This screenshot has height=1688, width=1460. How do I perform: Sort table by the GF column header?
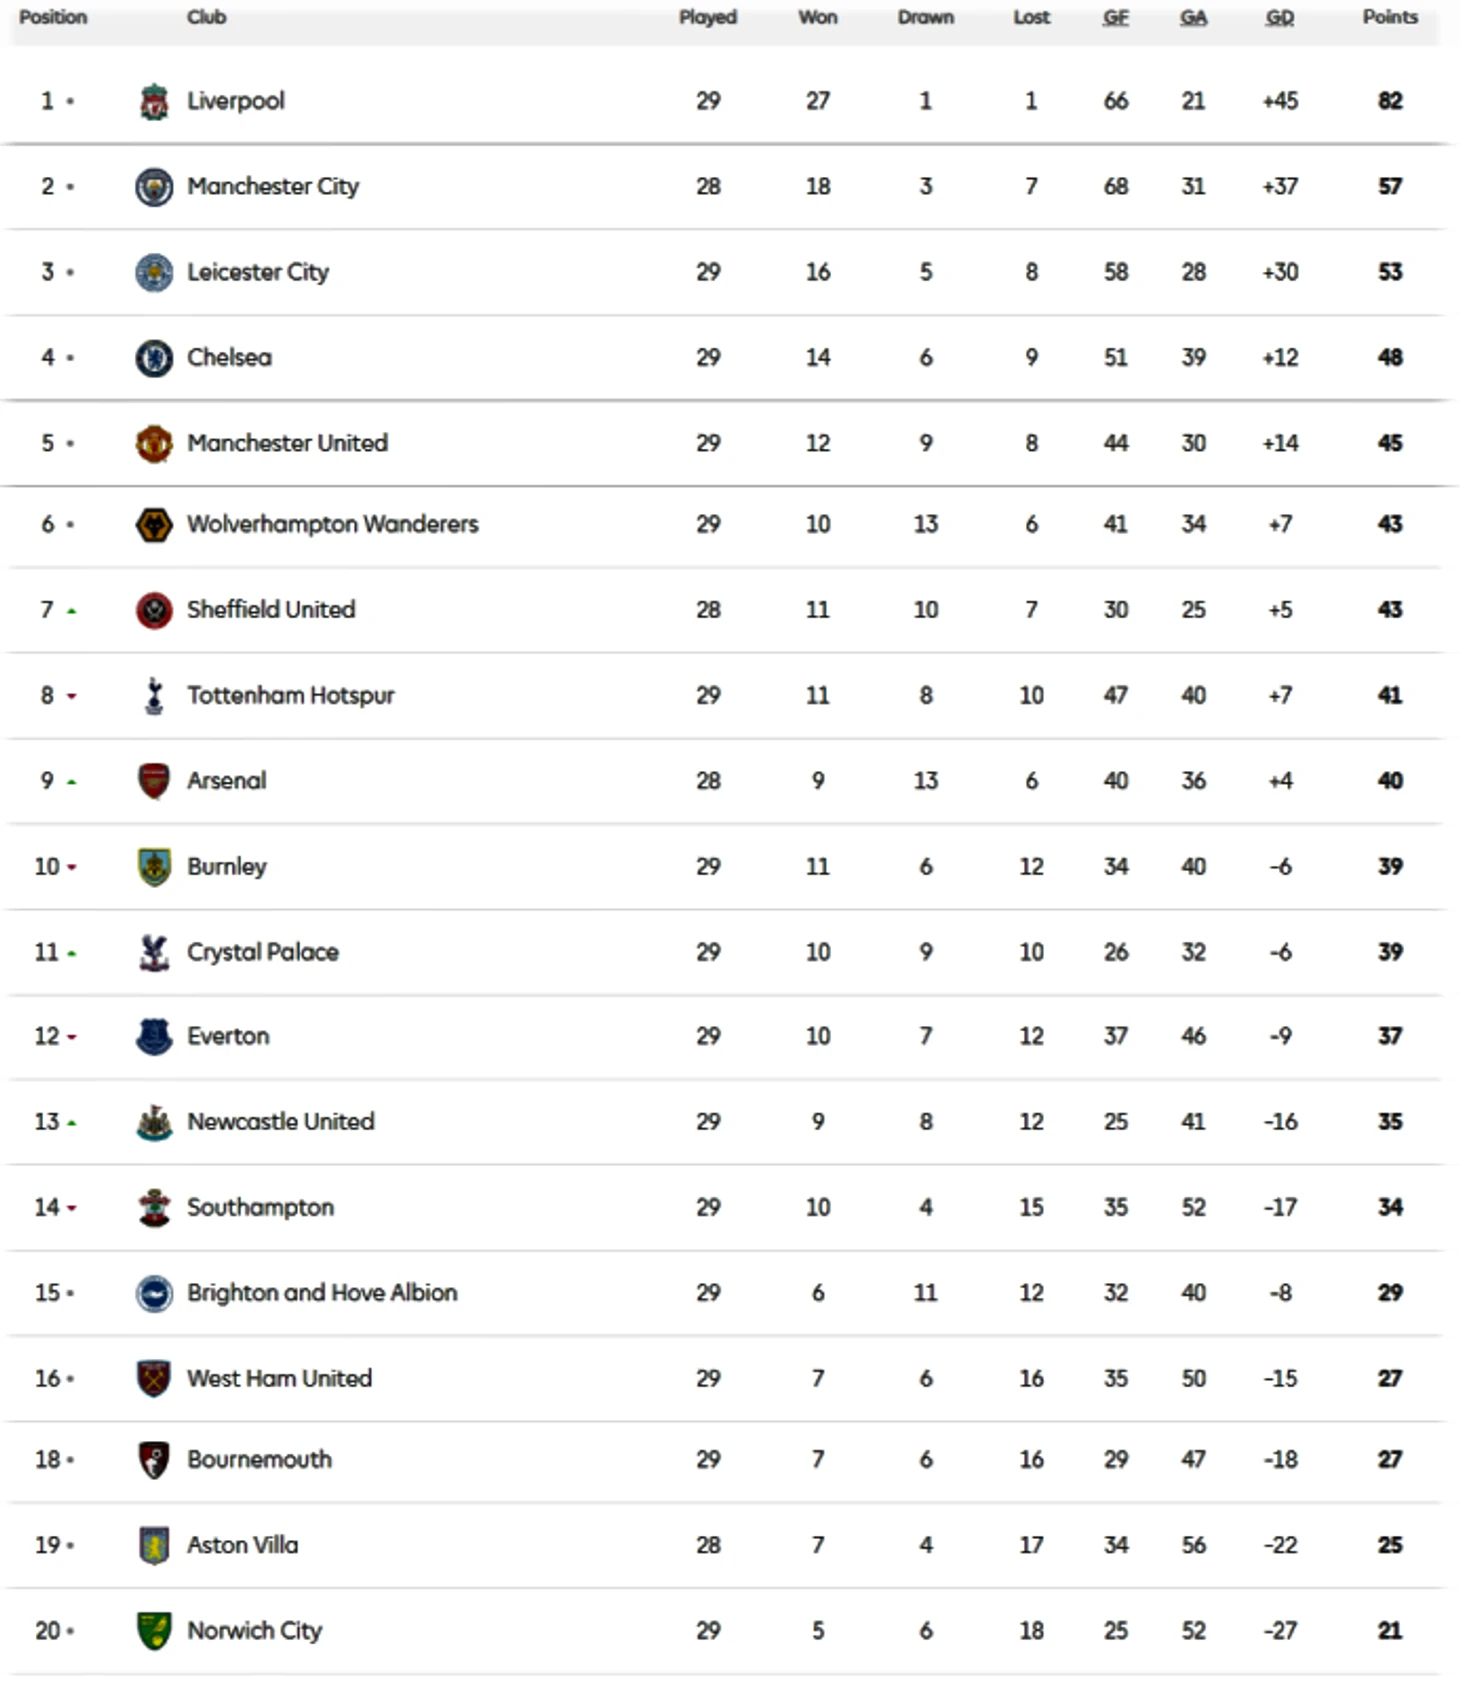pos(1116,17)
